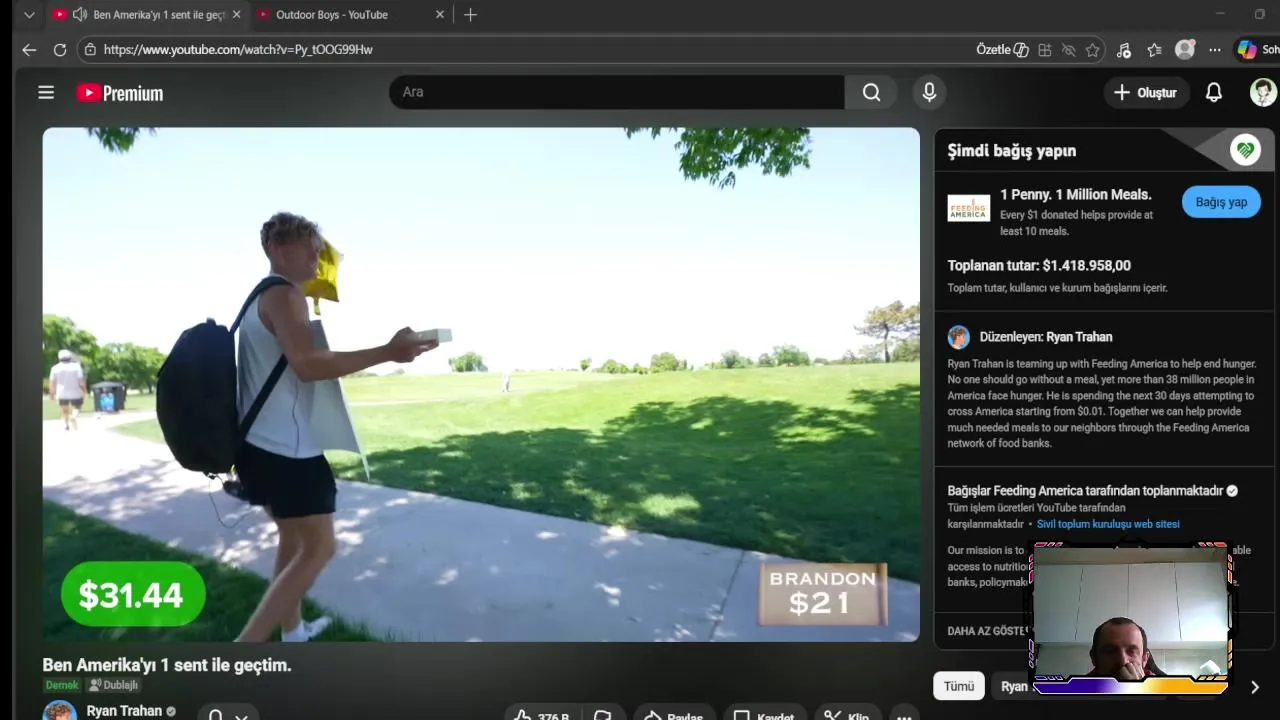The width and height of the screenshot is (1280, 720).
Task: Open a new browser tab
Action: pos(470,15)
